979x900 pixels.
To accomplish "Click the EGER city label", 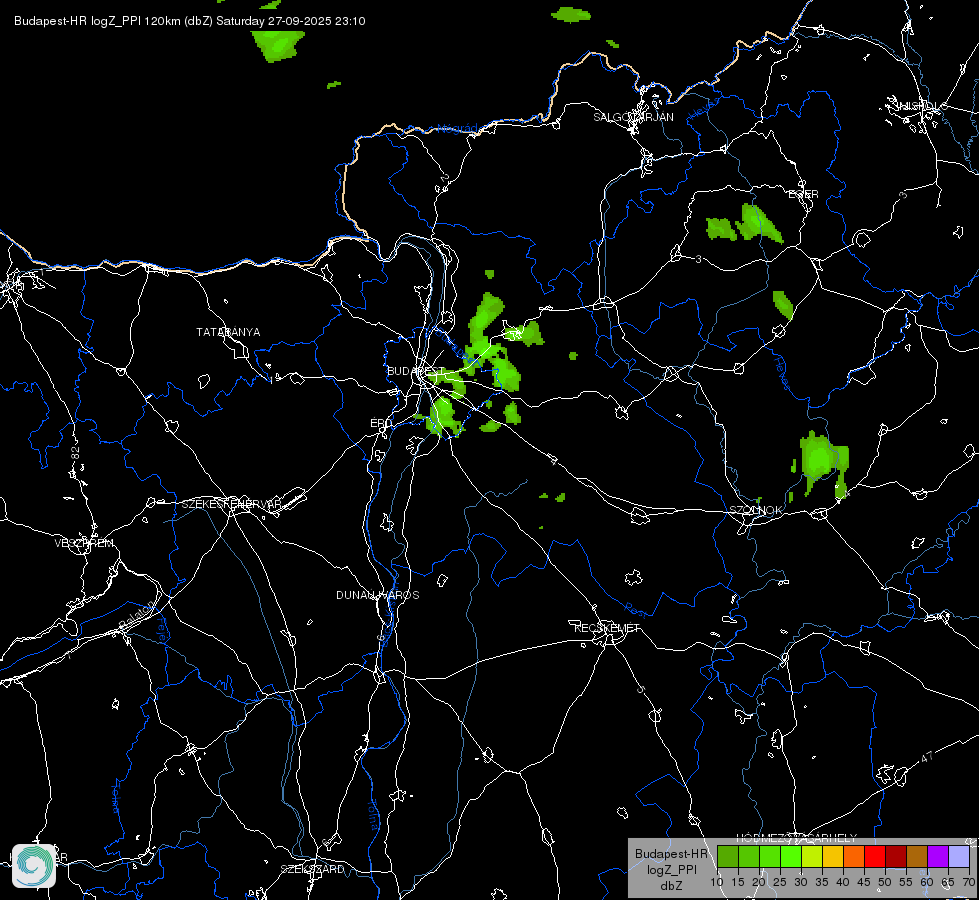I will point(803,194).
